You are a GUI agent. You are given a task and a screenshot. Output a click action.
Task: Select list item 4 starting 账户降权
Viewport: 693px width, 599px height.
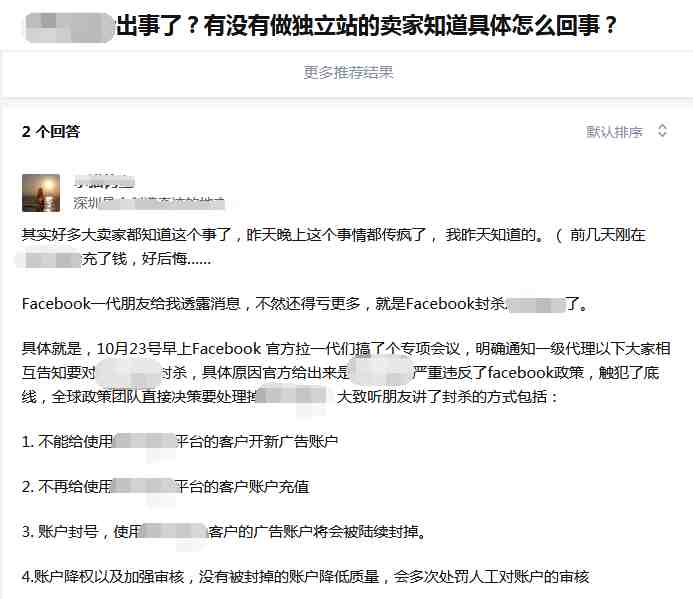click(x=305, y=576)
